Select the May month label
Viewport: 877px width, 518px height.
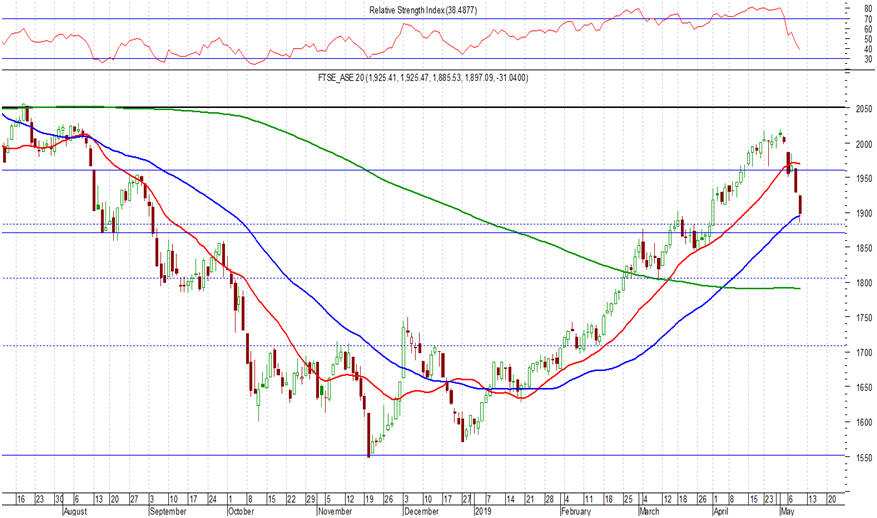(x=787, y=511)
